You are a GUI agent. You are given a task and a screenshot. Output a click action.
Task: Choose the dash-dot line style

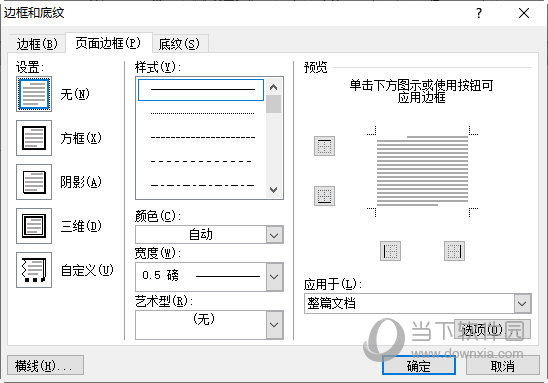point(201,185)
